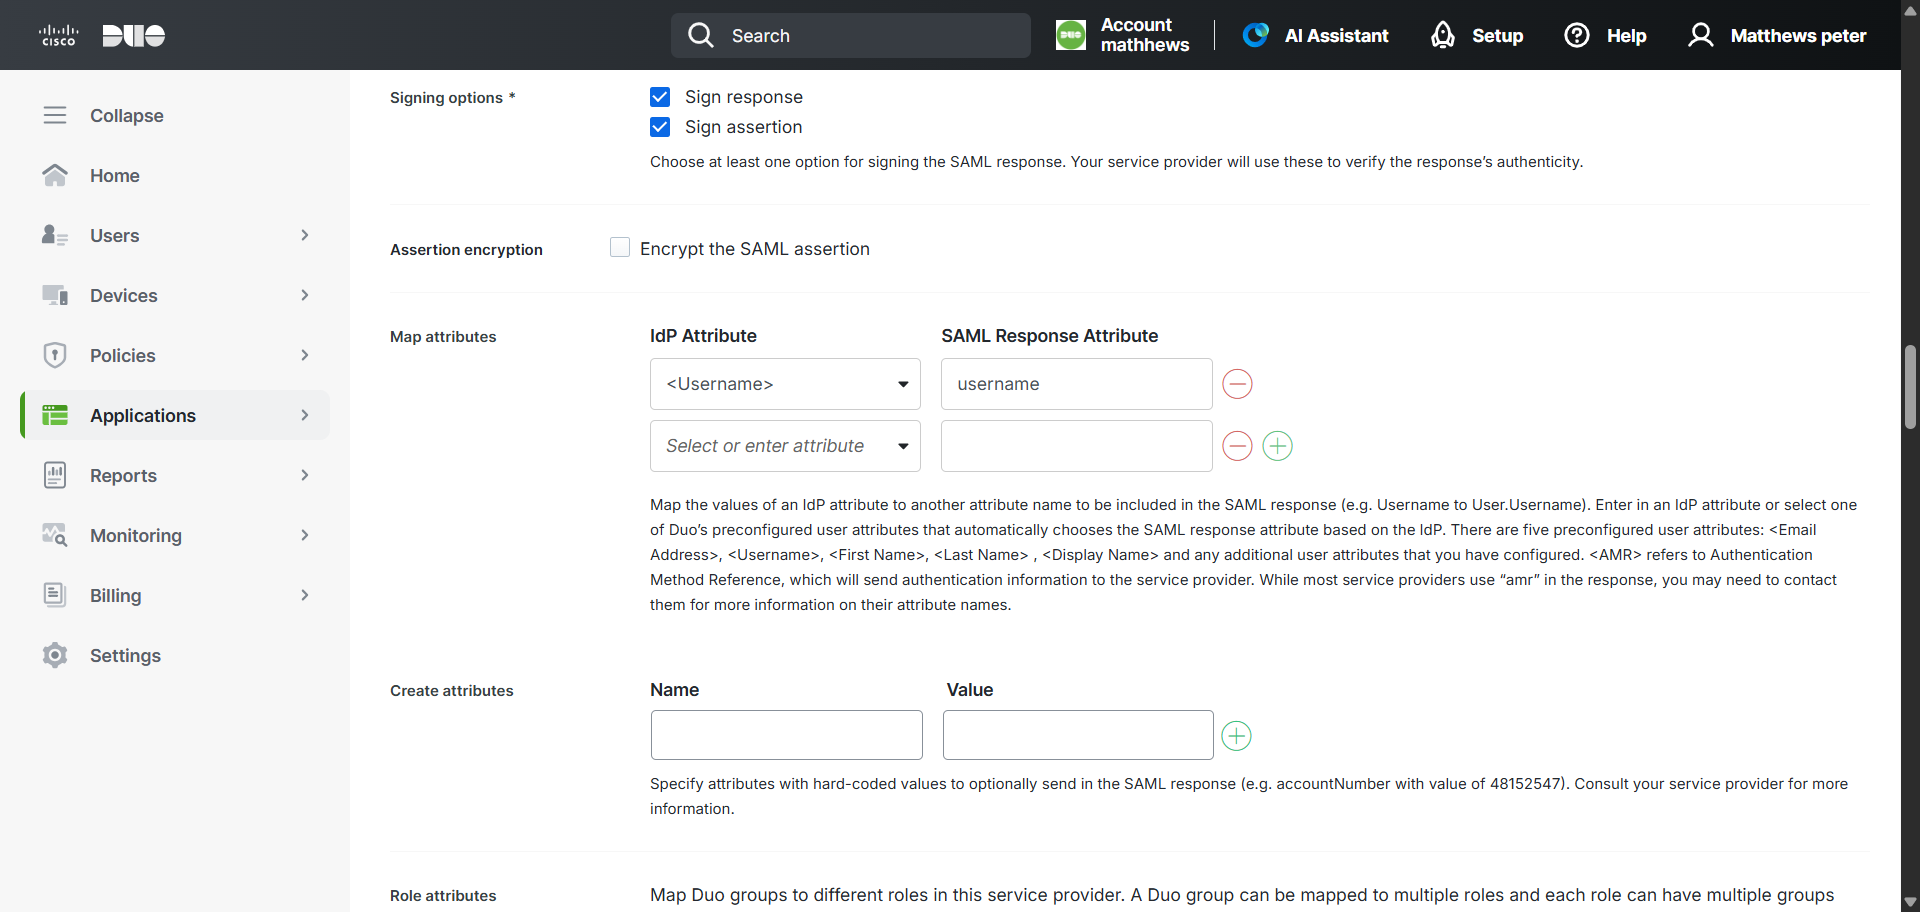
Task: Click the Settings gear icon
Action: (55, 655)
